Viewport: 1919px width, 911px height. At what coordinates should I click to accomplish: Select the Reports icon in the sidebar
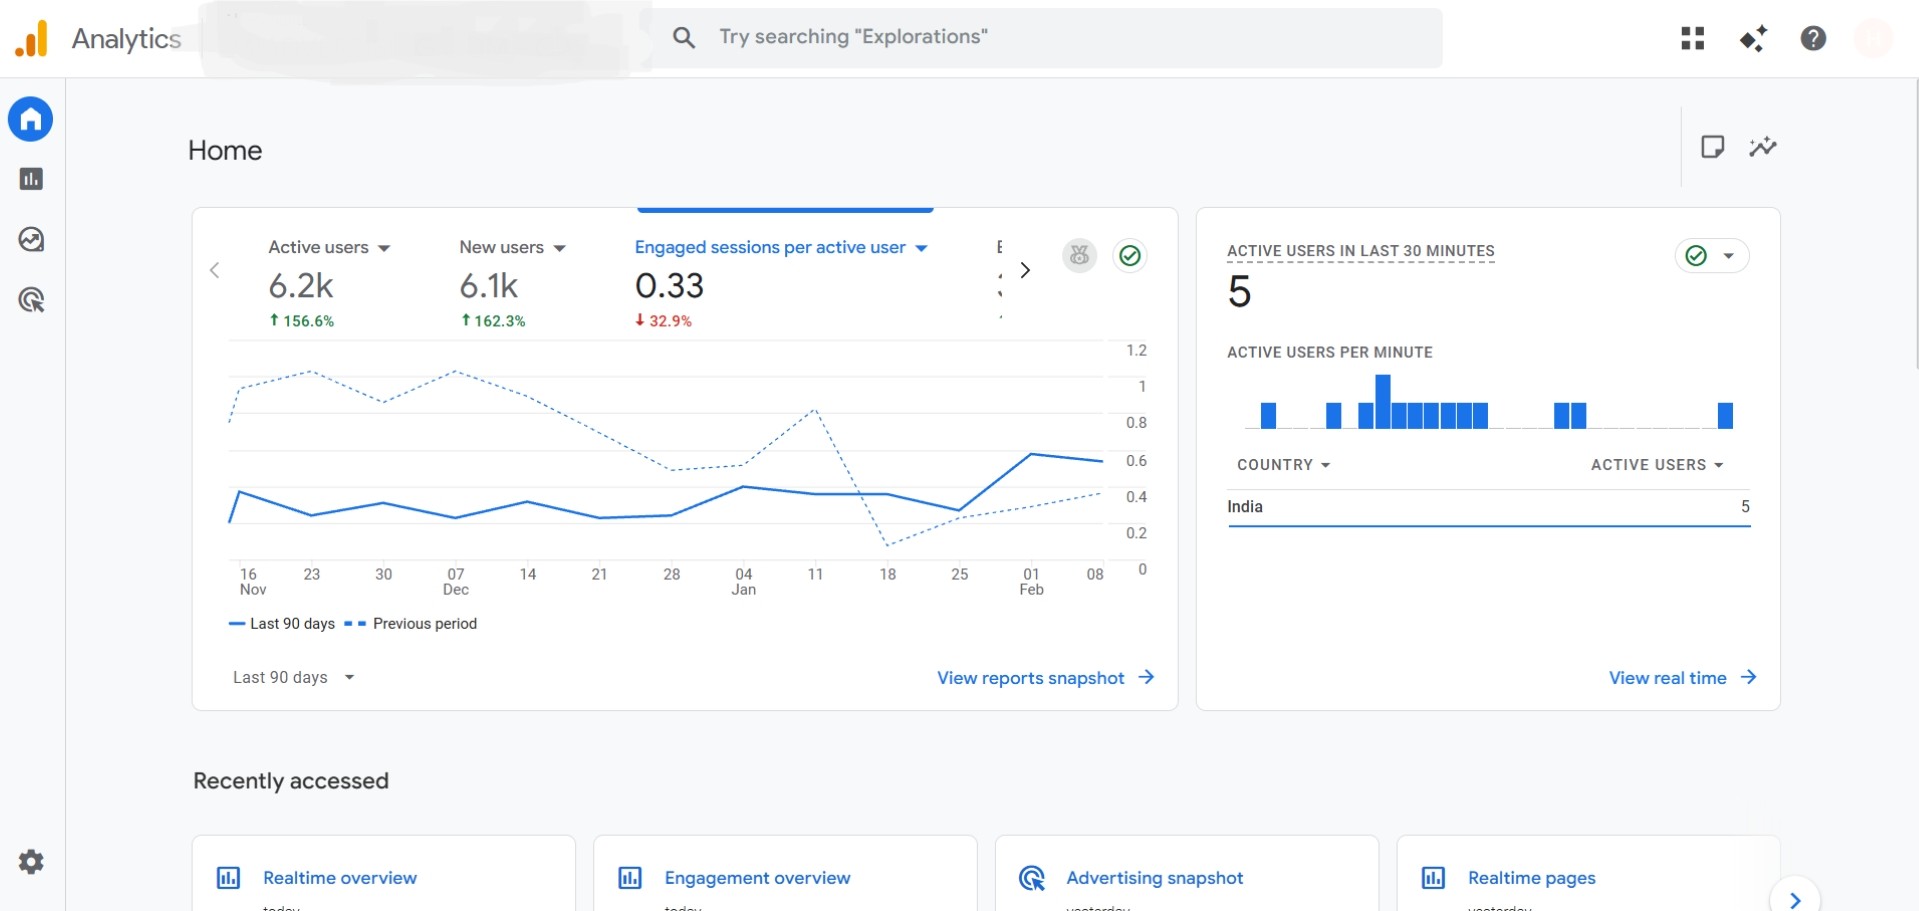click(x=30, y=179)
